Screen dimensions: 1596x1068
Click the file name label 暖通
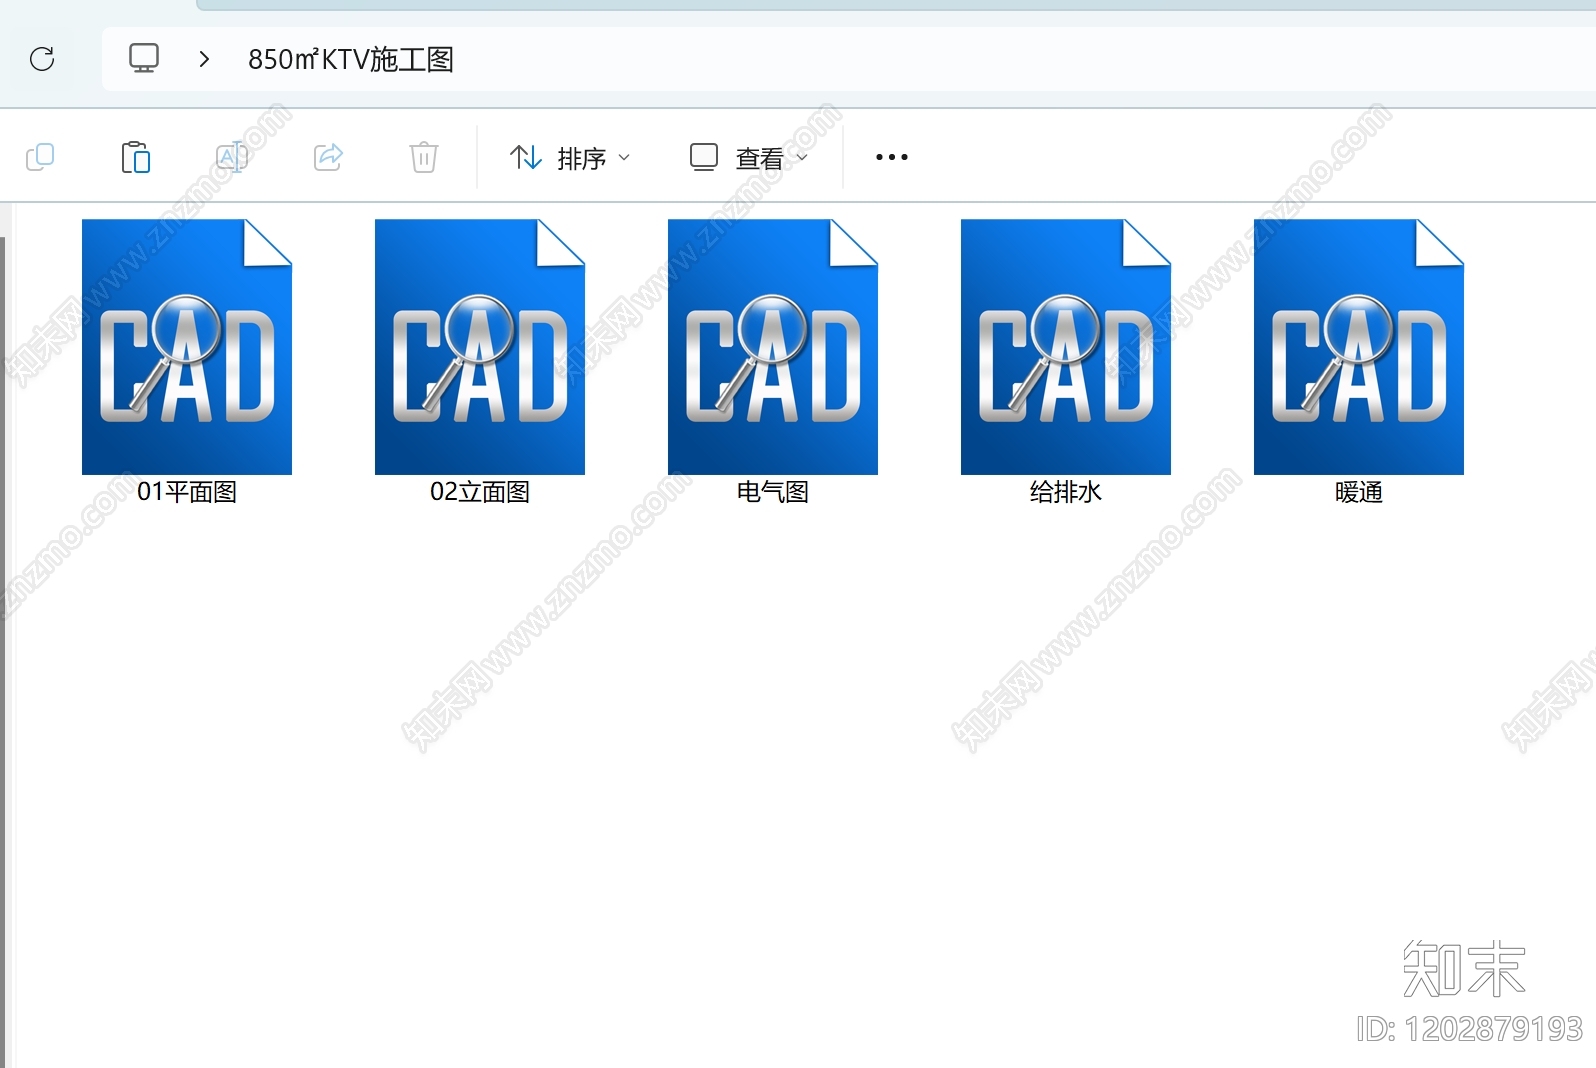[1359, 492]
